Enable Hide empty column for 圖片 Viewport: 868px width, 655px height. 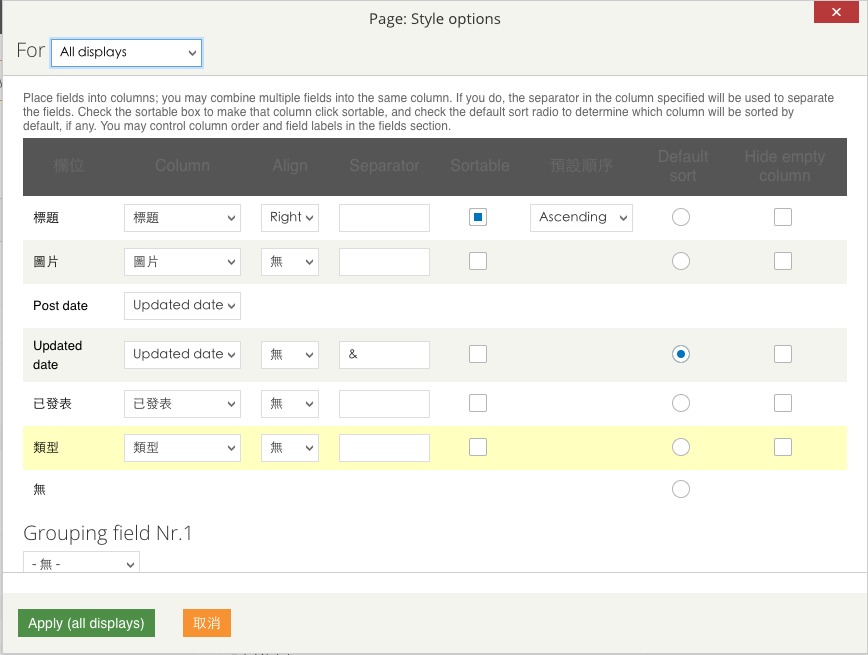783,261
